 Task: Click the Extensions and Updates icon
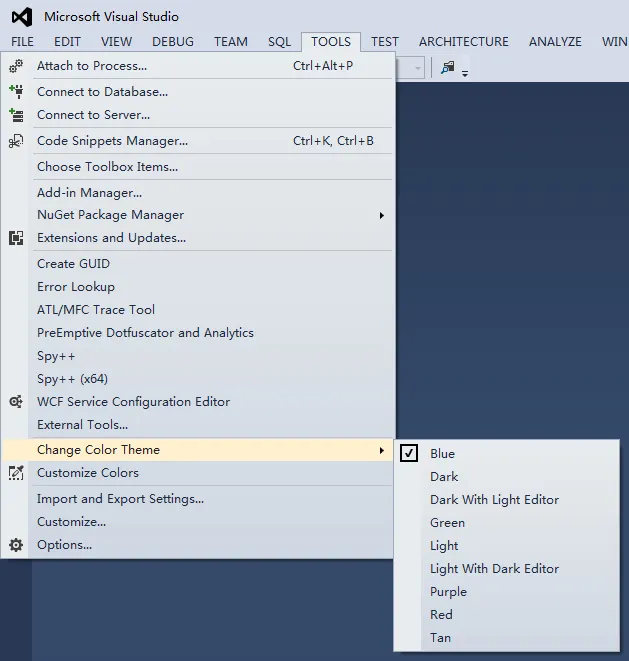(16, 238)
